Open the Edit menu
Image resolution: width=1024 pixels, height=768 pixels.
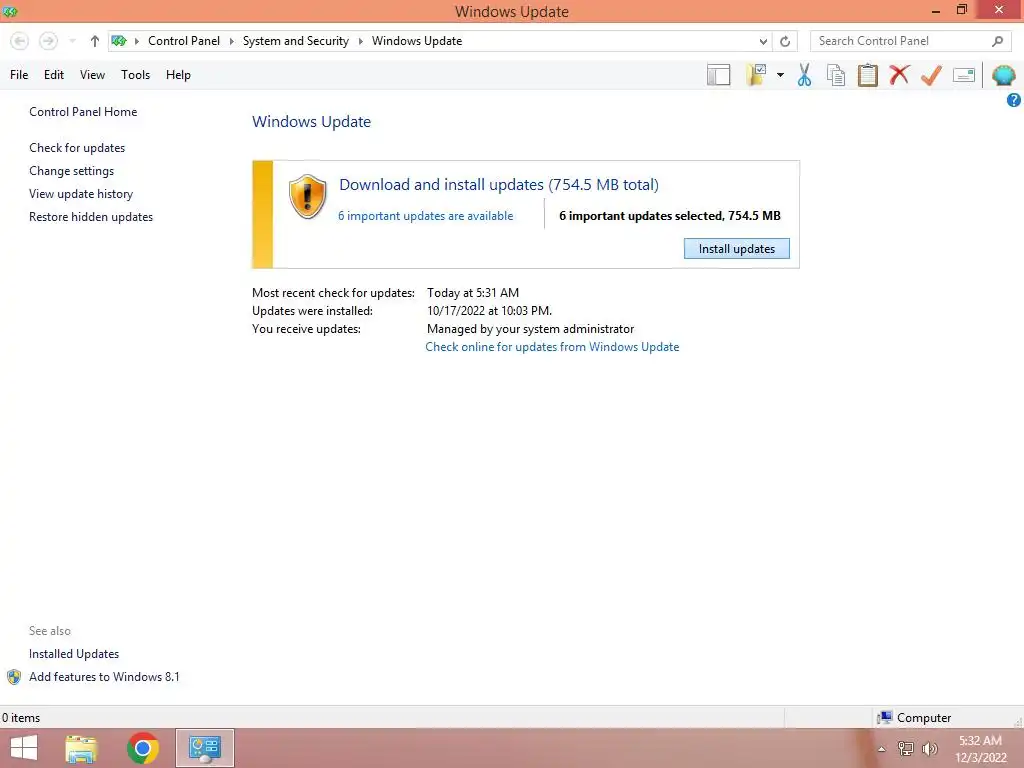coord(54,75)
